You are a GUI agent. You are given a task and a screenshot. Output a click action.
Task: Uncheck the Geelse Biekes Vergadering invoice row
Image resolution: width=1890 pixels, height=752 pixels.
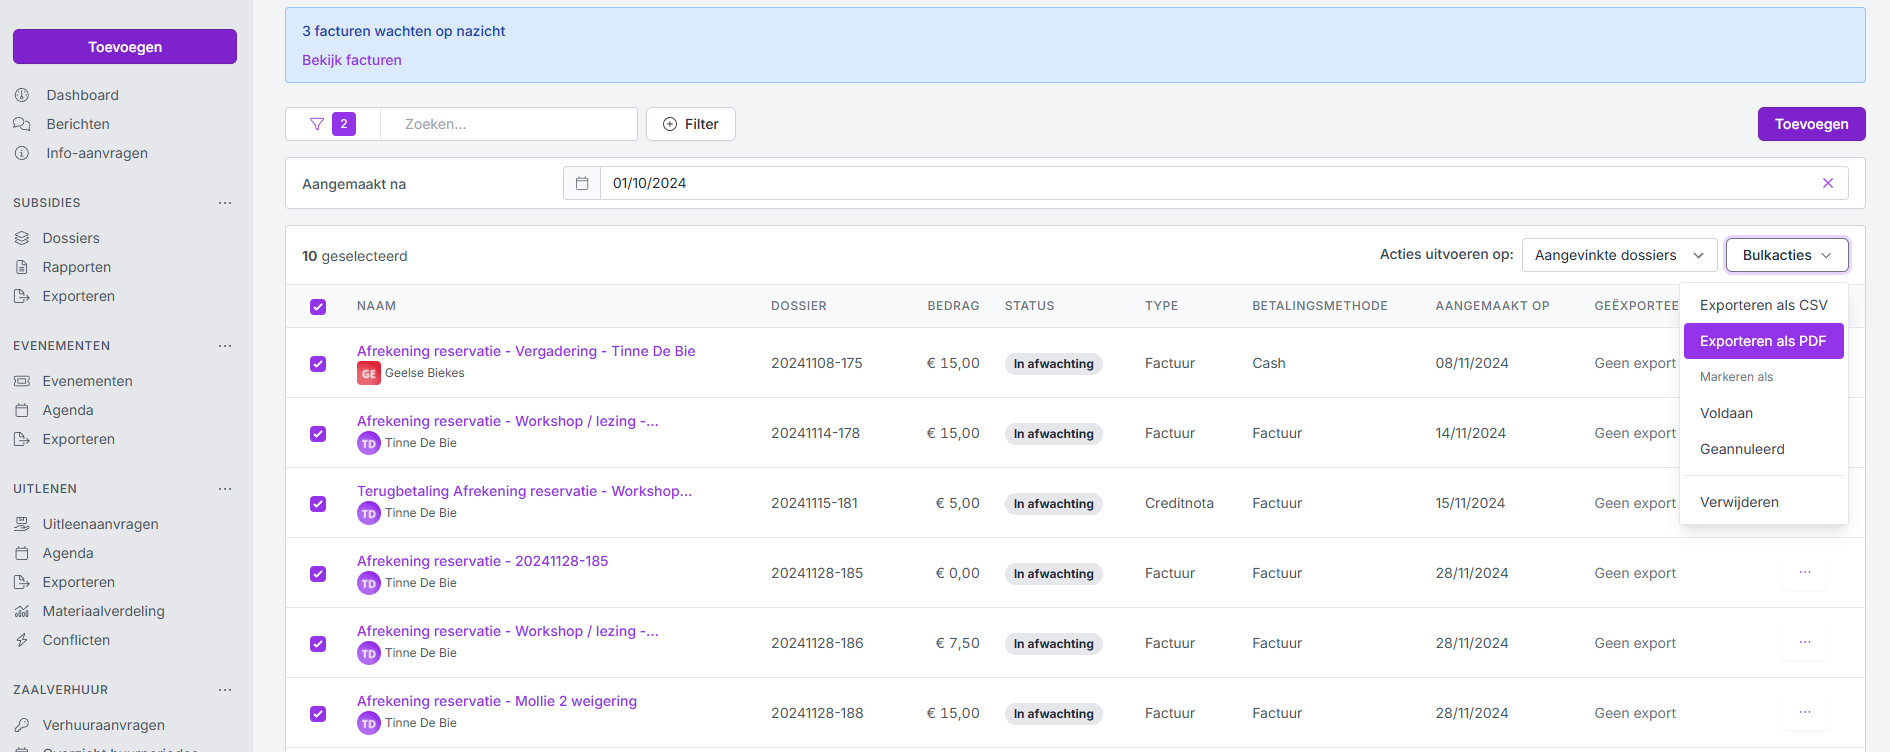318,364
